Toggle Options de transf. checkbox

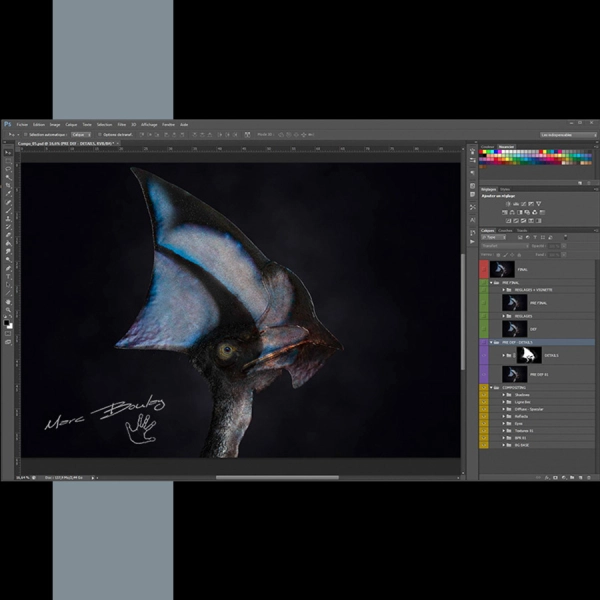(100, 135)
